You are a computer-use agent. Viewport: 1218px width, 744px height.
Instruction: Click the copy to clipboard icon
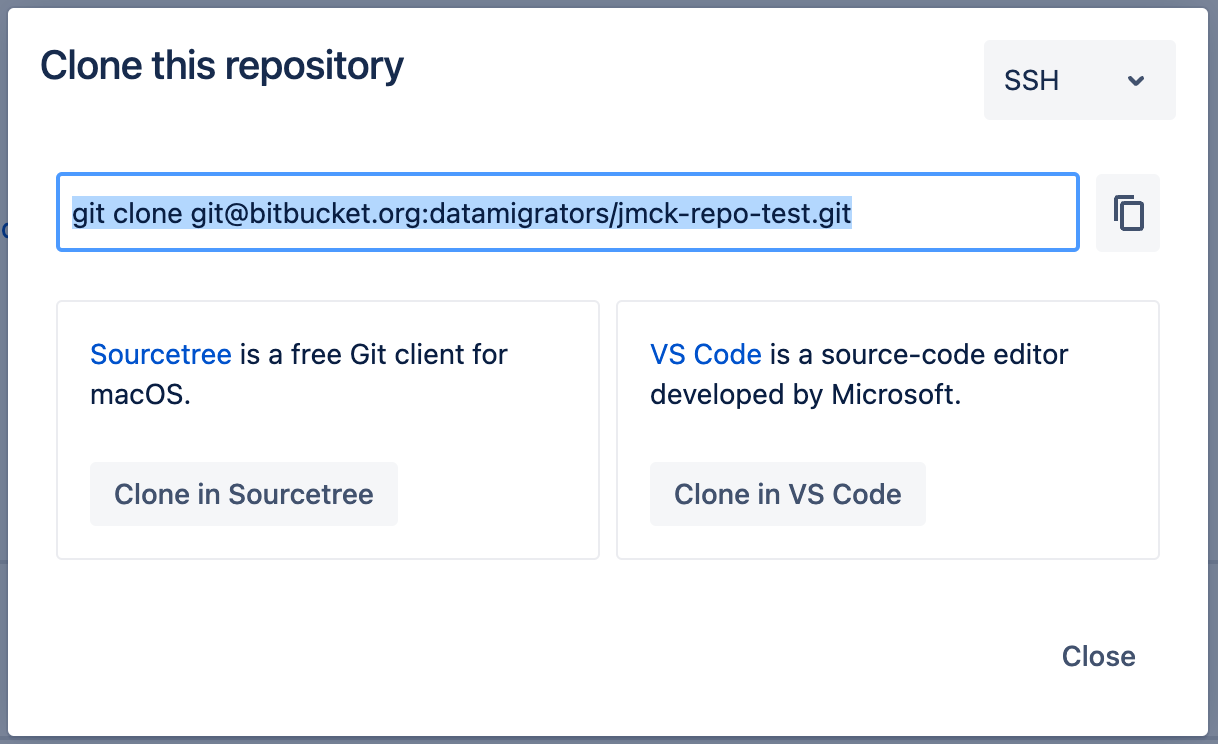(x=1128, y=213)
